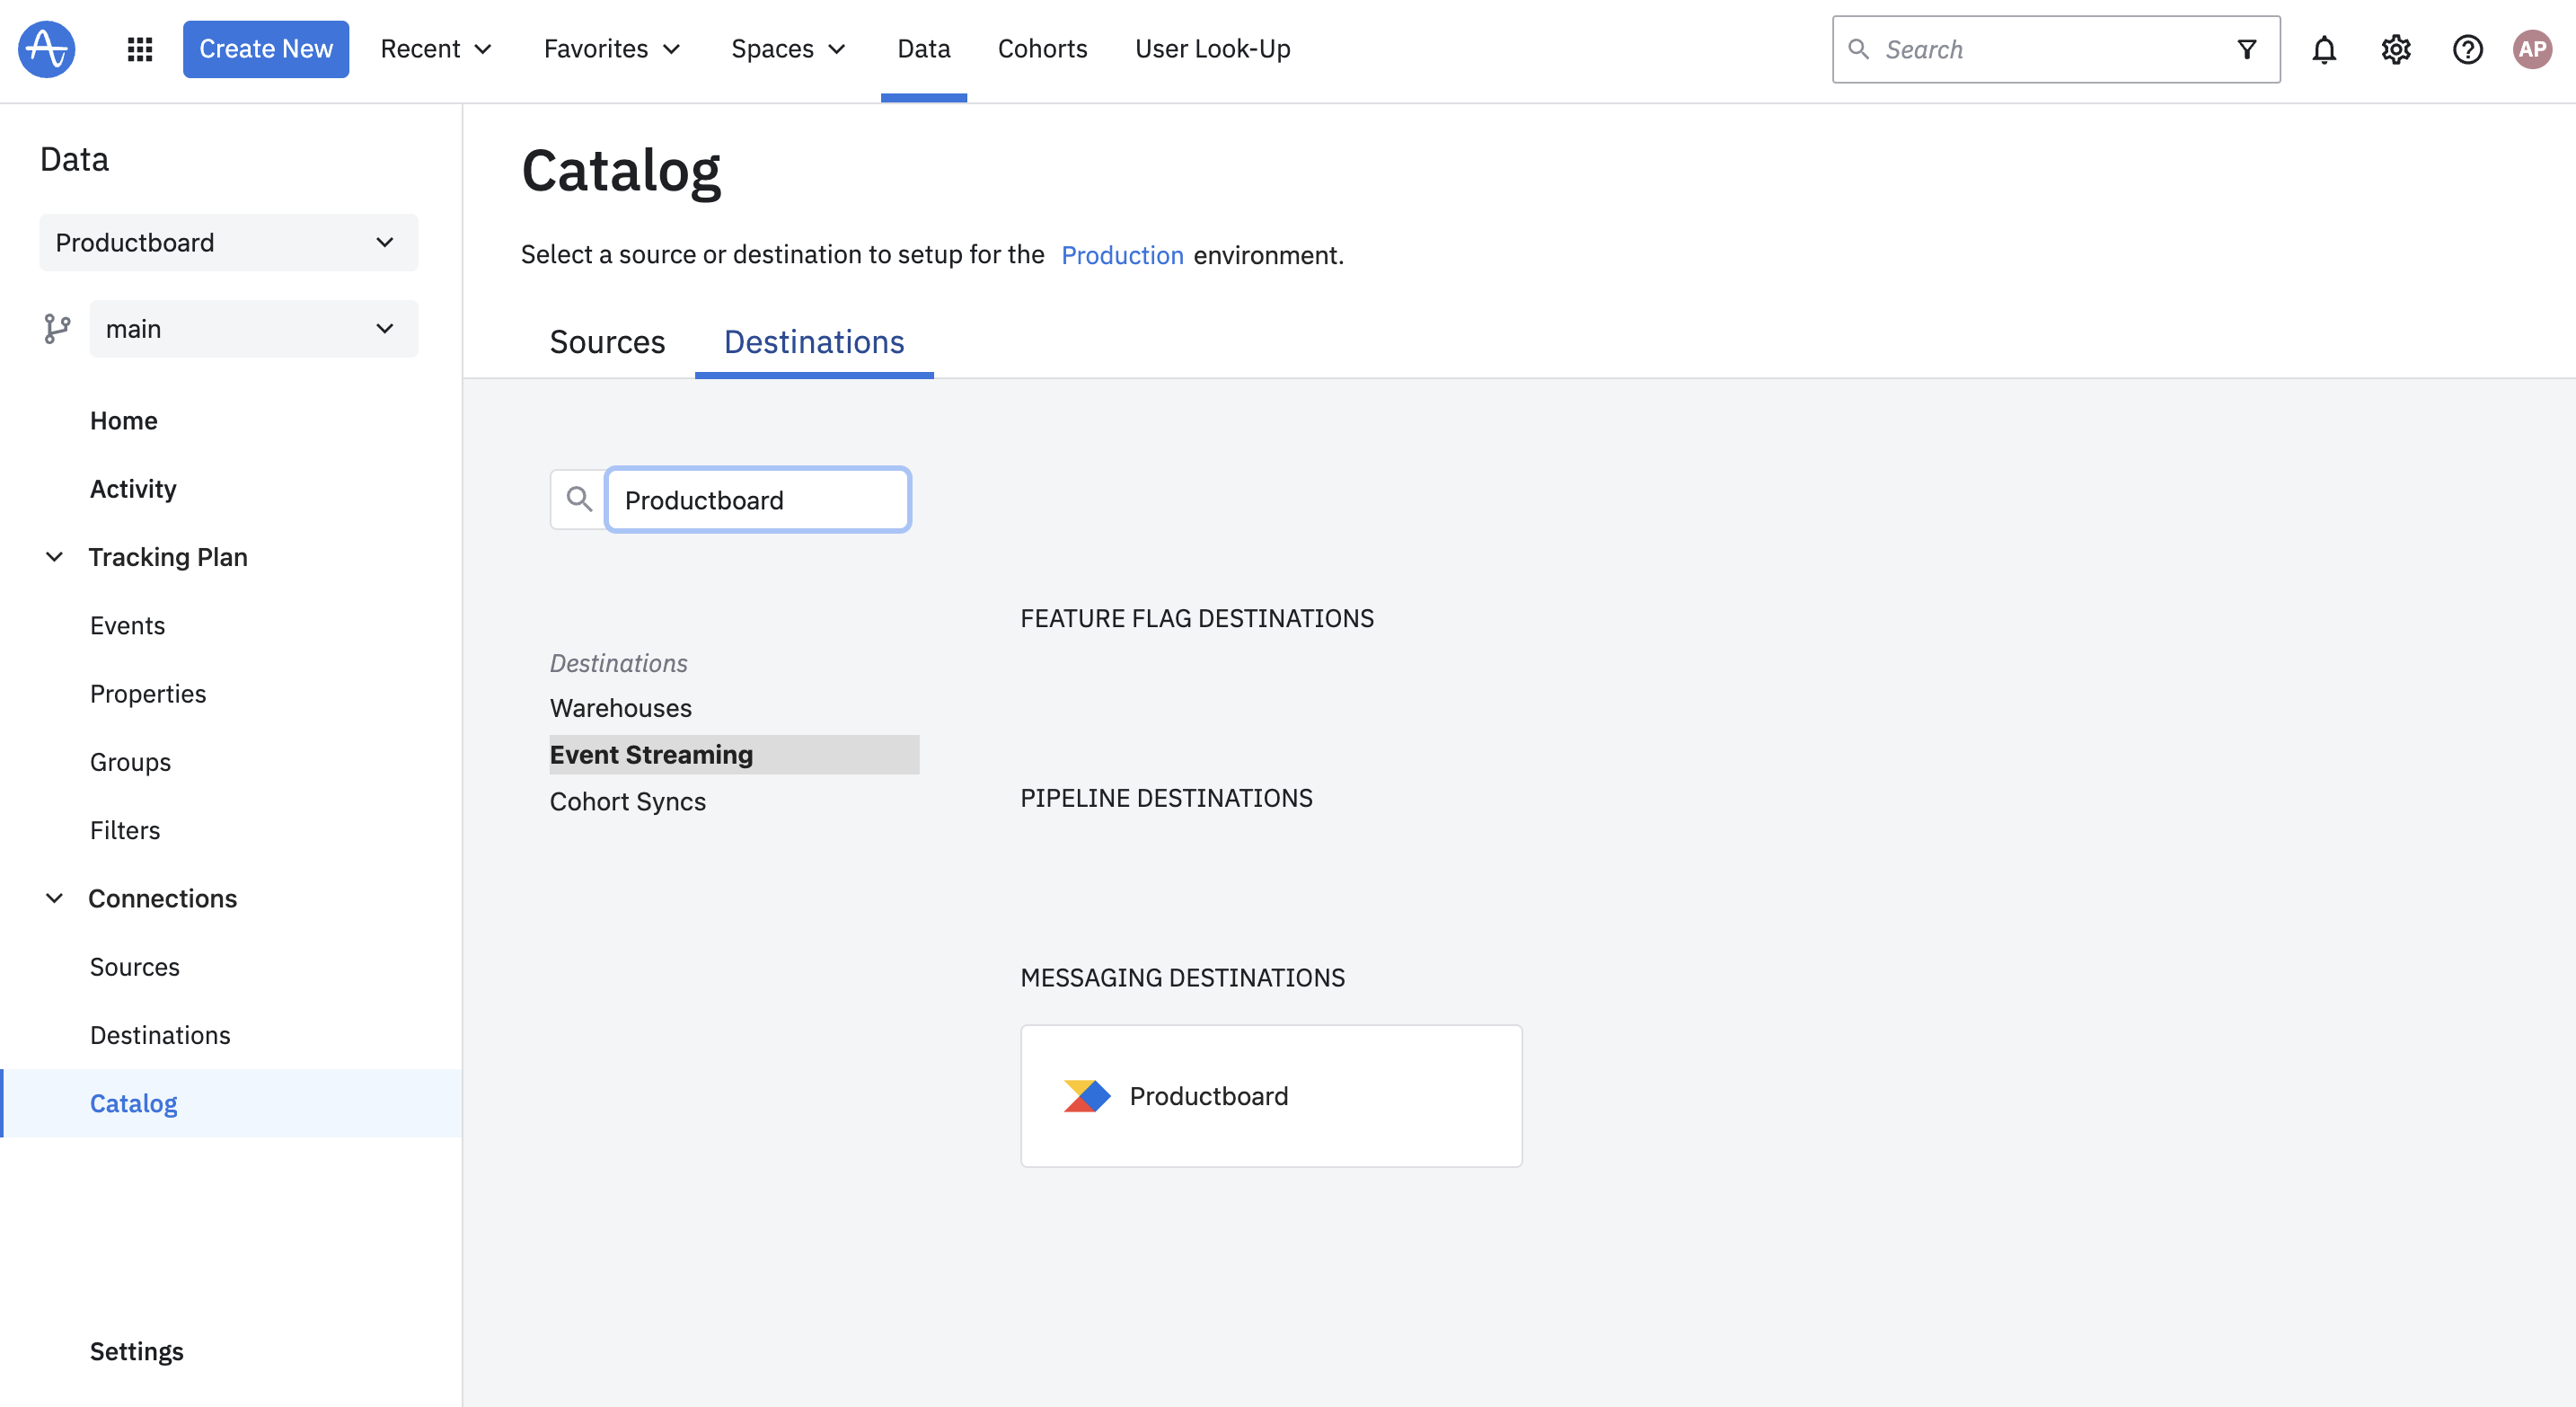2576x1407 pixels.
Task: Click the branch icon beside main
Action: (x=57, y=329)
